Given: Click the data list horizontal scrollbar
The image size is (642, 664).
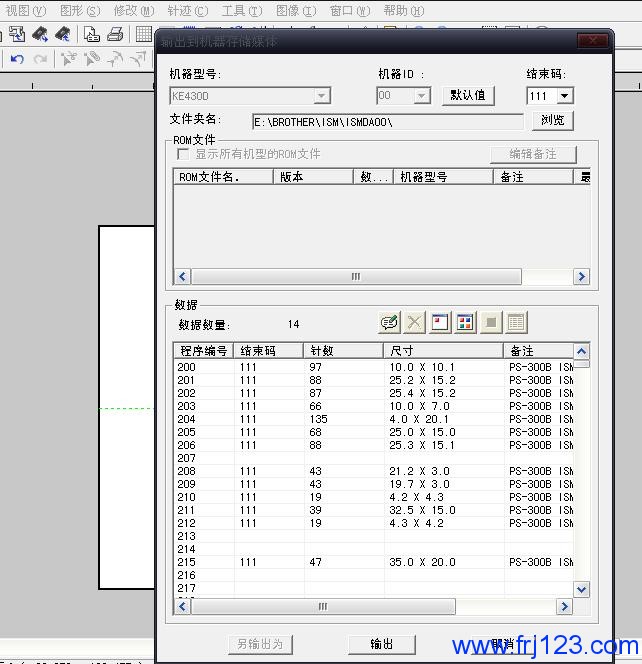Looking at the screenshot, I should (x=322, y=606).
